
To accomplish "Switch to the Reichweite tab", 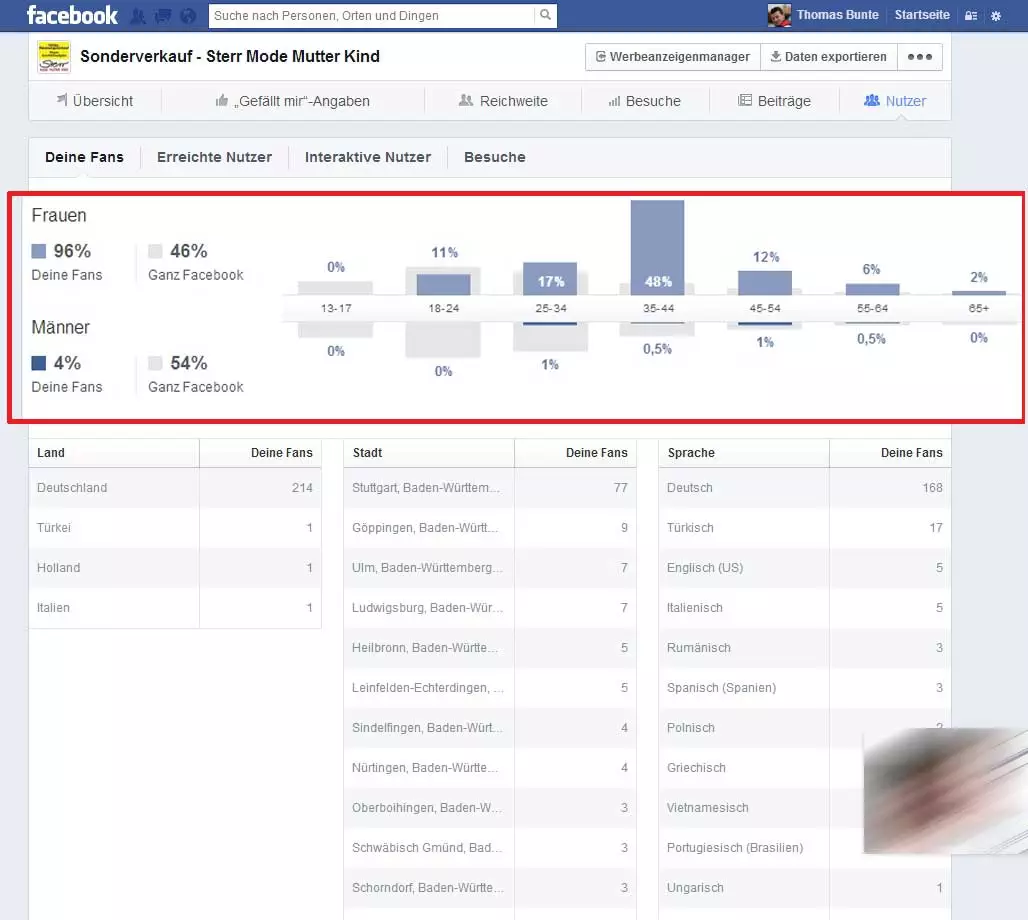I will tap(503, 101).
